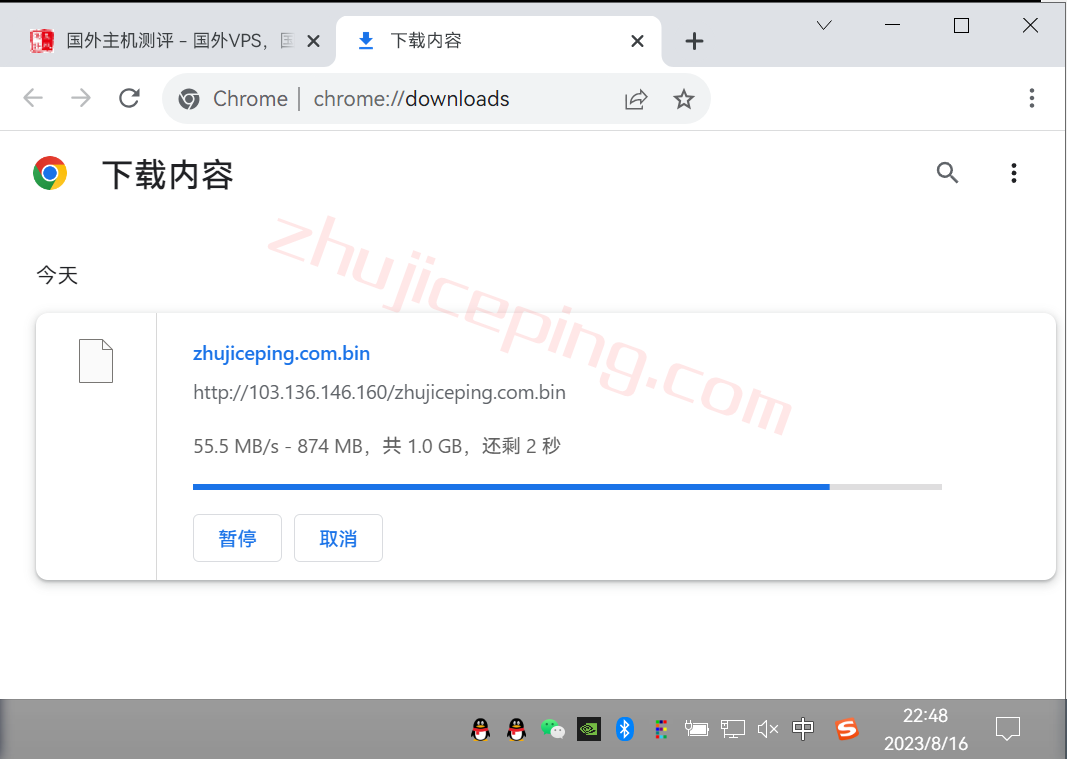Reload the downloads page
The width and height of the screenshot is (1067, 759).
[x=129, y=99]
